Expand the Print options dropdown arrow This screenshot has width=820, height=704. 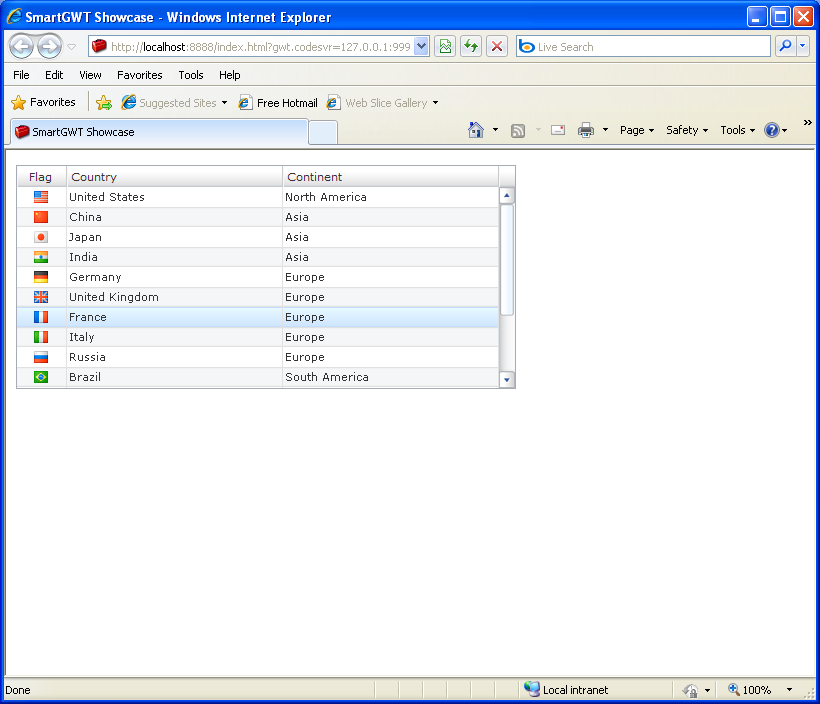605,130
